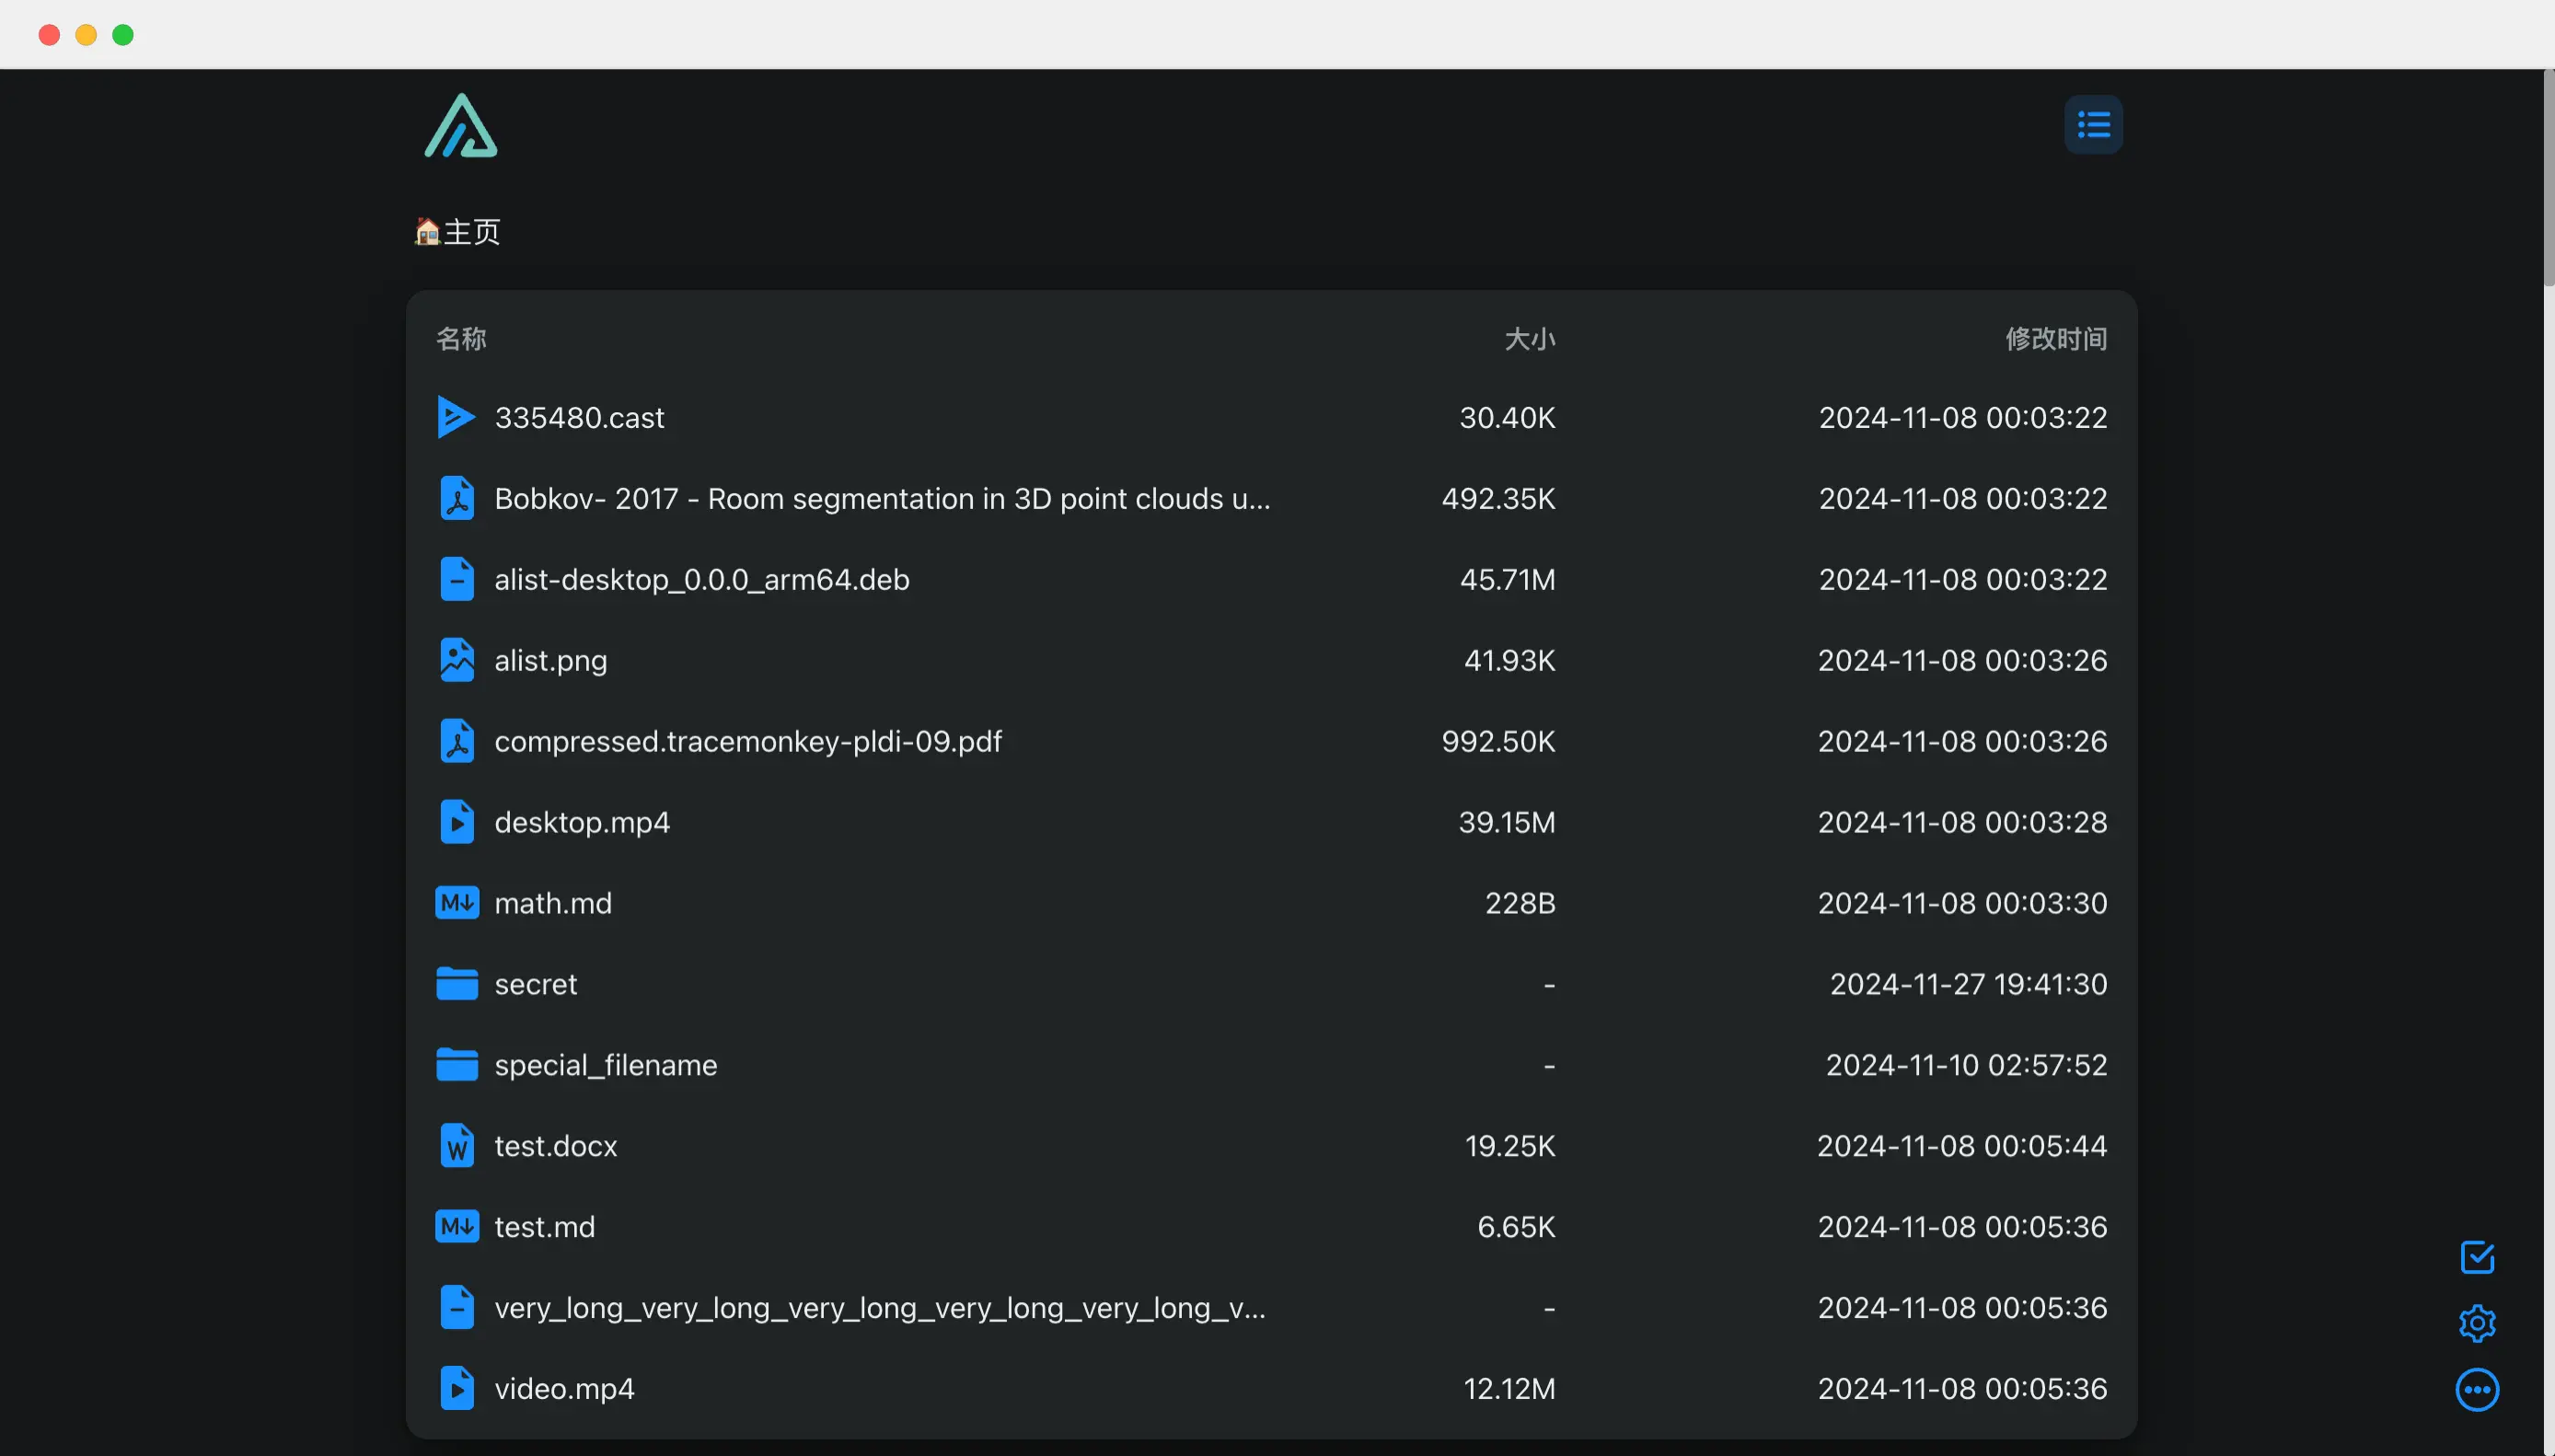2555x1456 pixels.
Task: Sort by 修改时间 column header
Action: click(x=2056, y=339)
